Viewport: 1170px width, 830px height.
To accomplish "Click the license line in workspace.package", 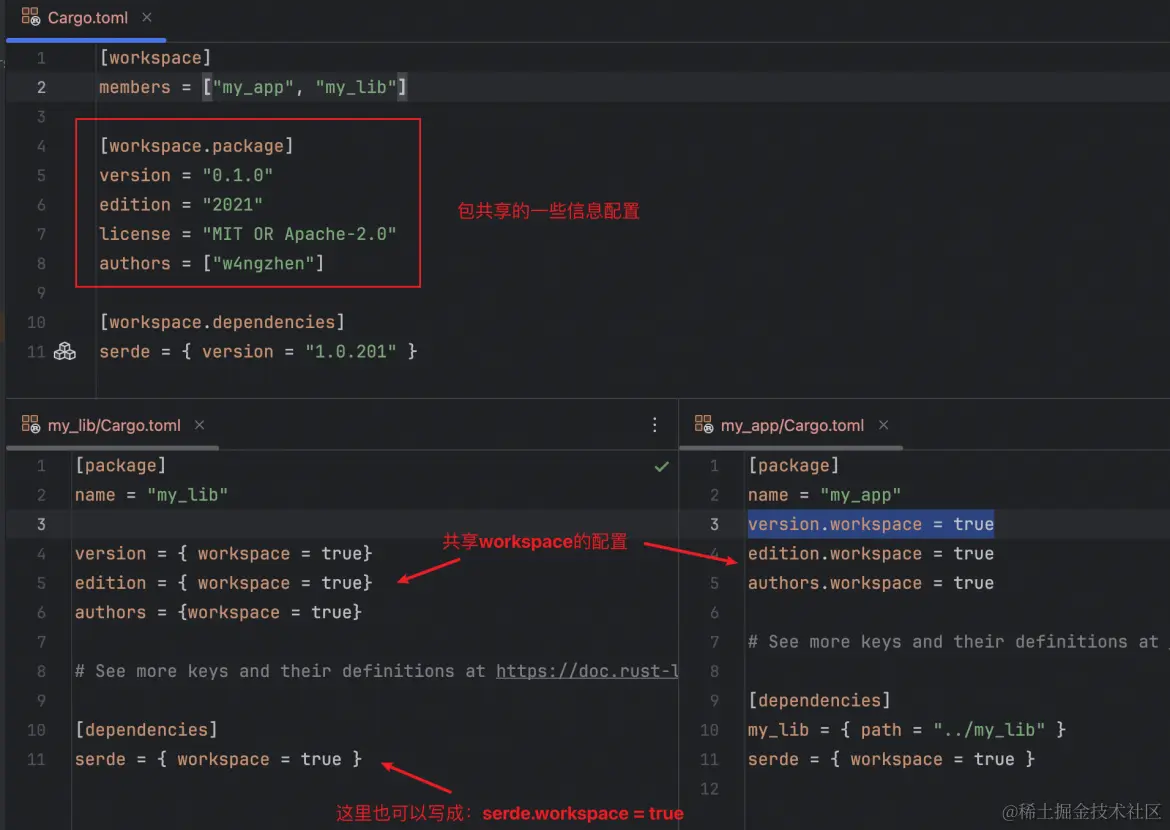I will [x=247, y=234].
